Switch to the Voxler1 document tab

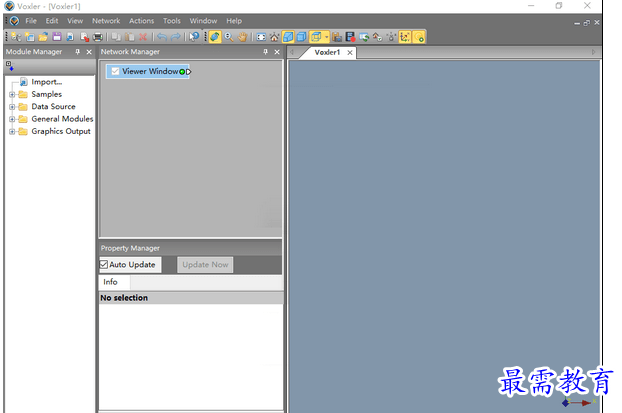[327, 52]
